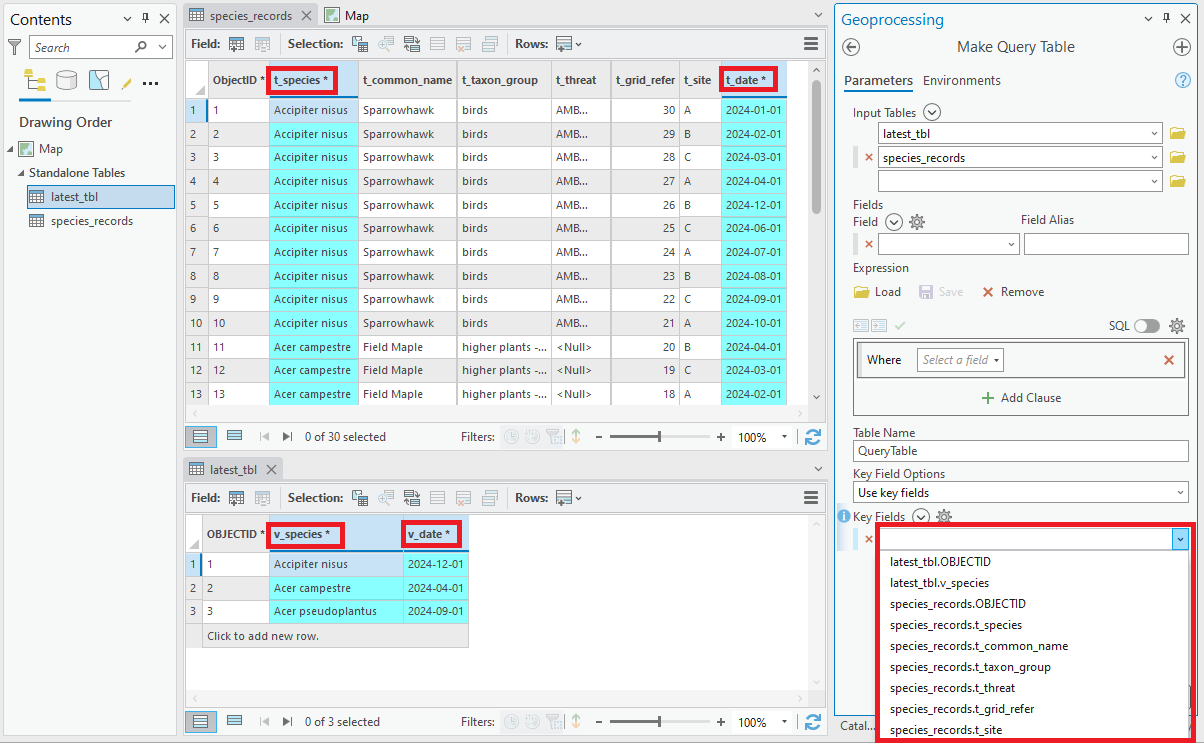The width and height of the screenshot is (1204, 743).
Task: Browse folder icon next to latest_tbl input
Action: [1177, 133]
